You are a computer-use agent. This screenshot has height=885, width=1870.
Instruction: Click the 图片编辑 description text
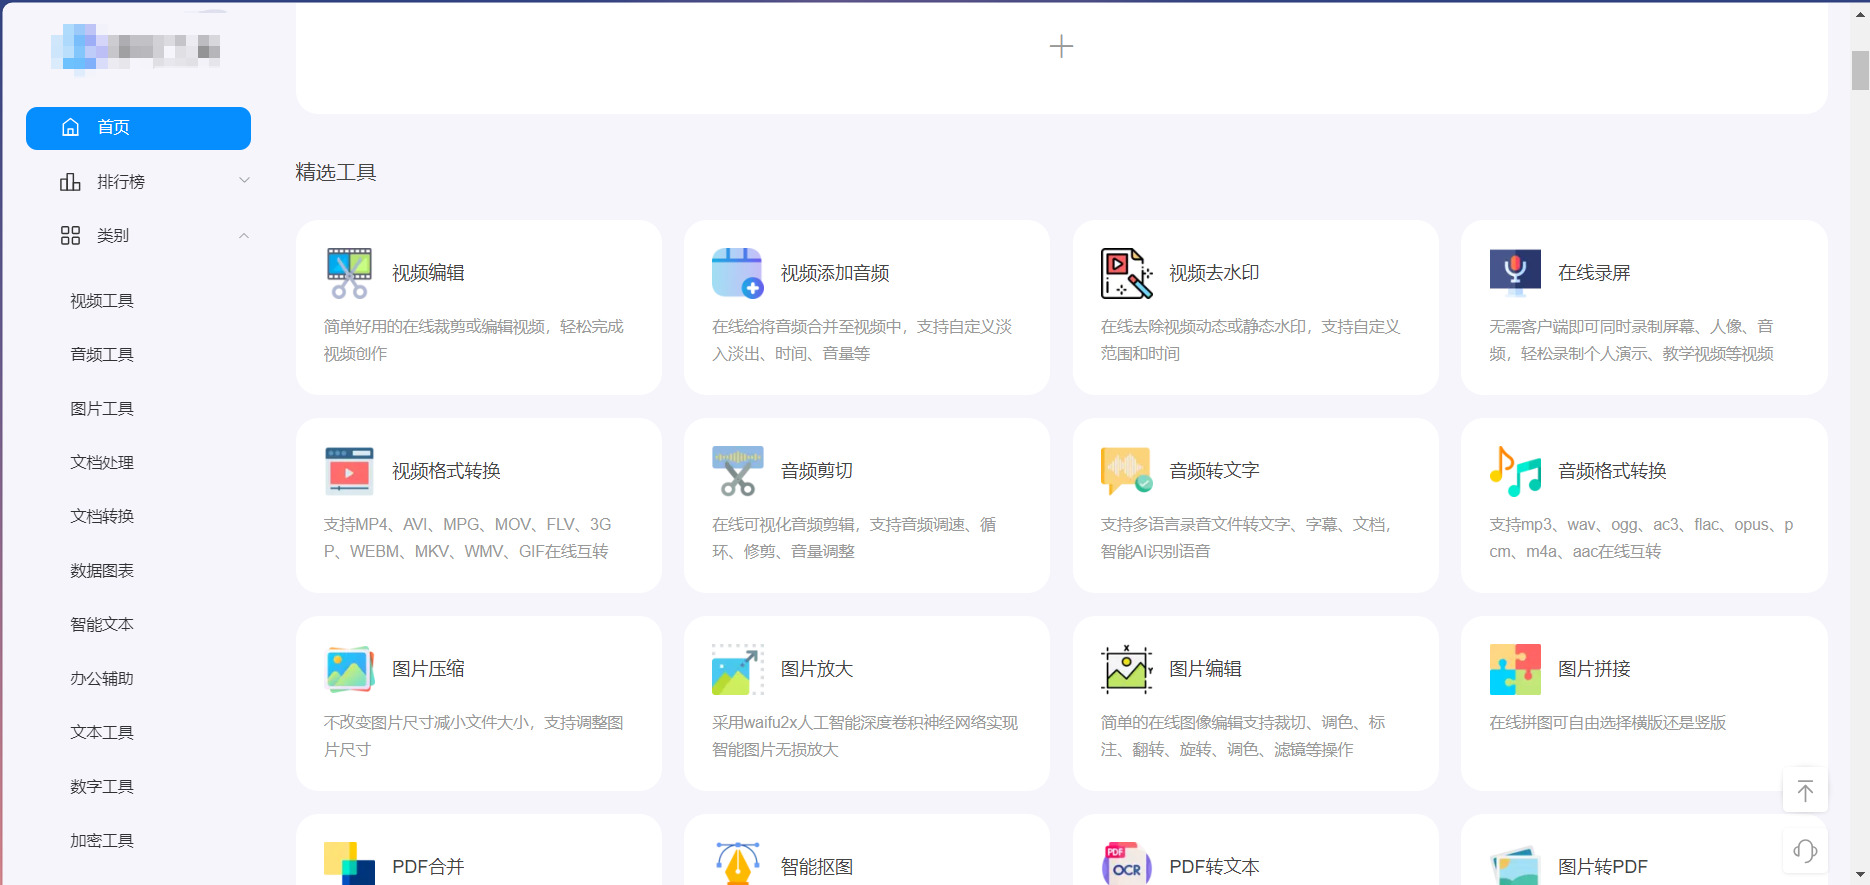click(1243, 736)
